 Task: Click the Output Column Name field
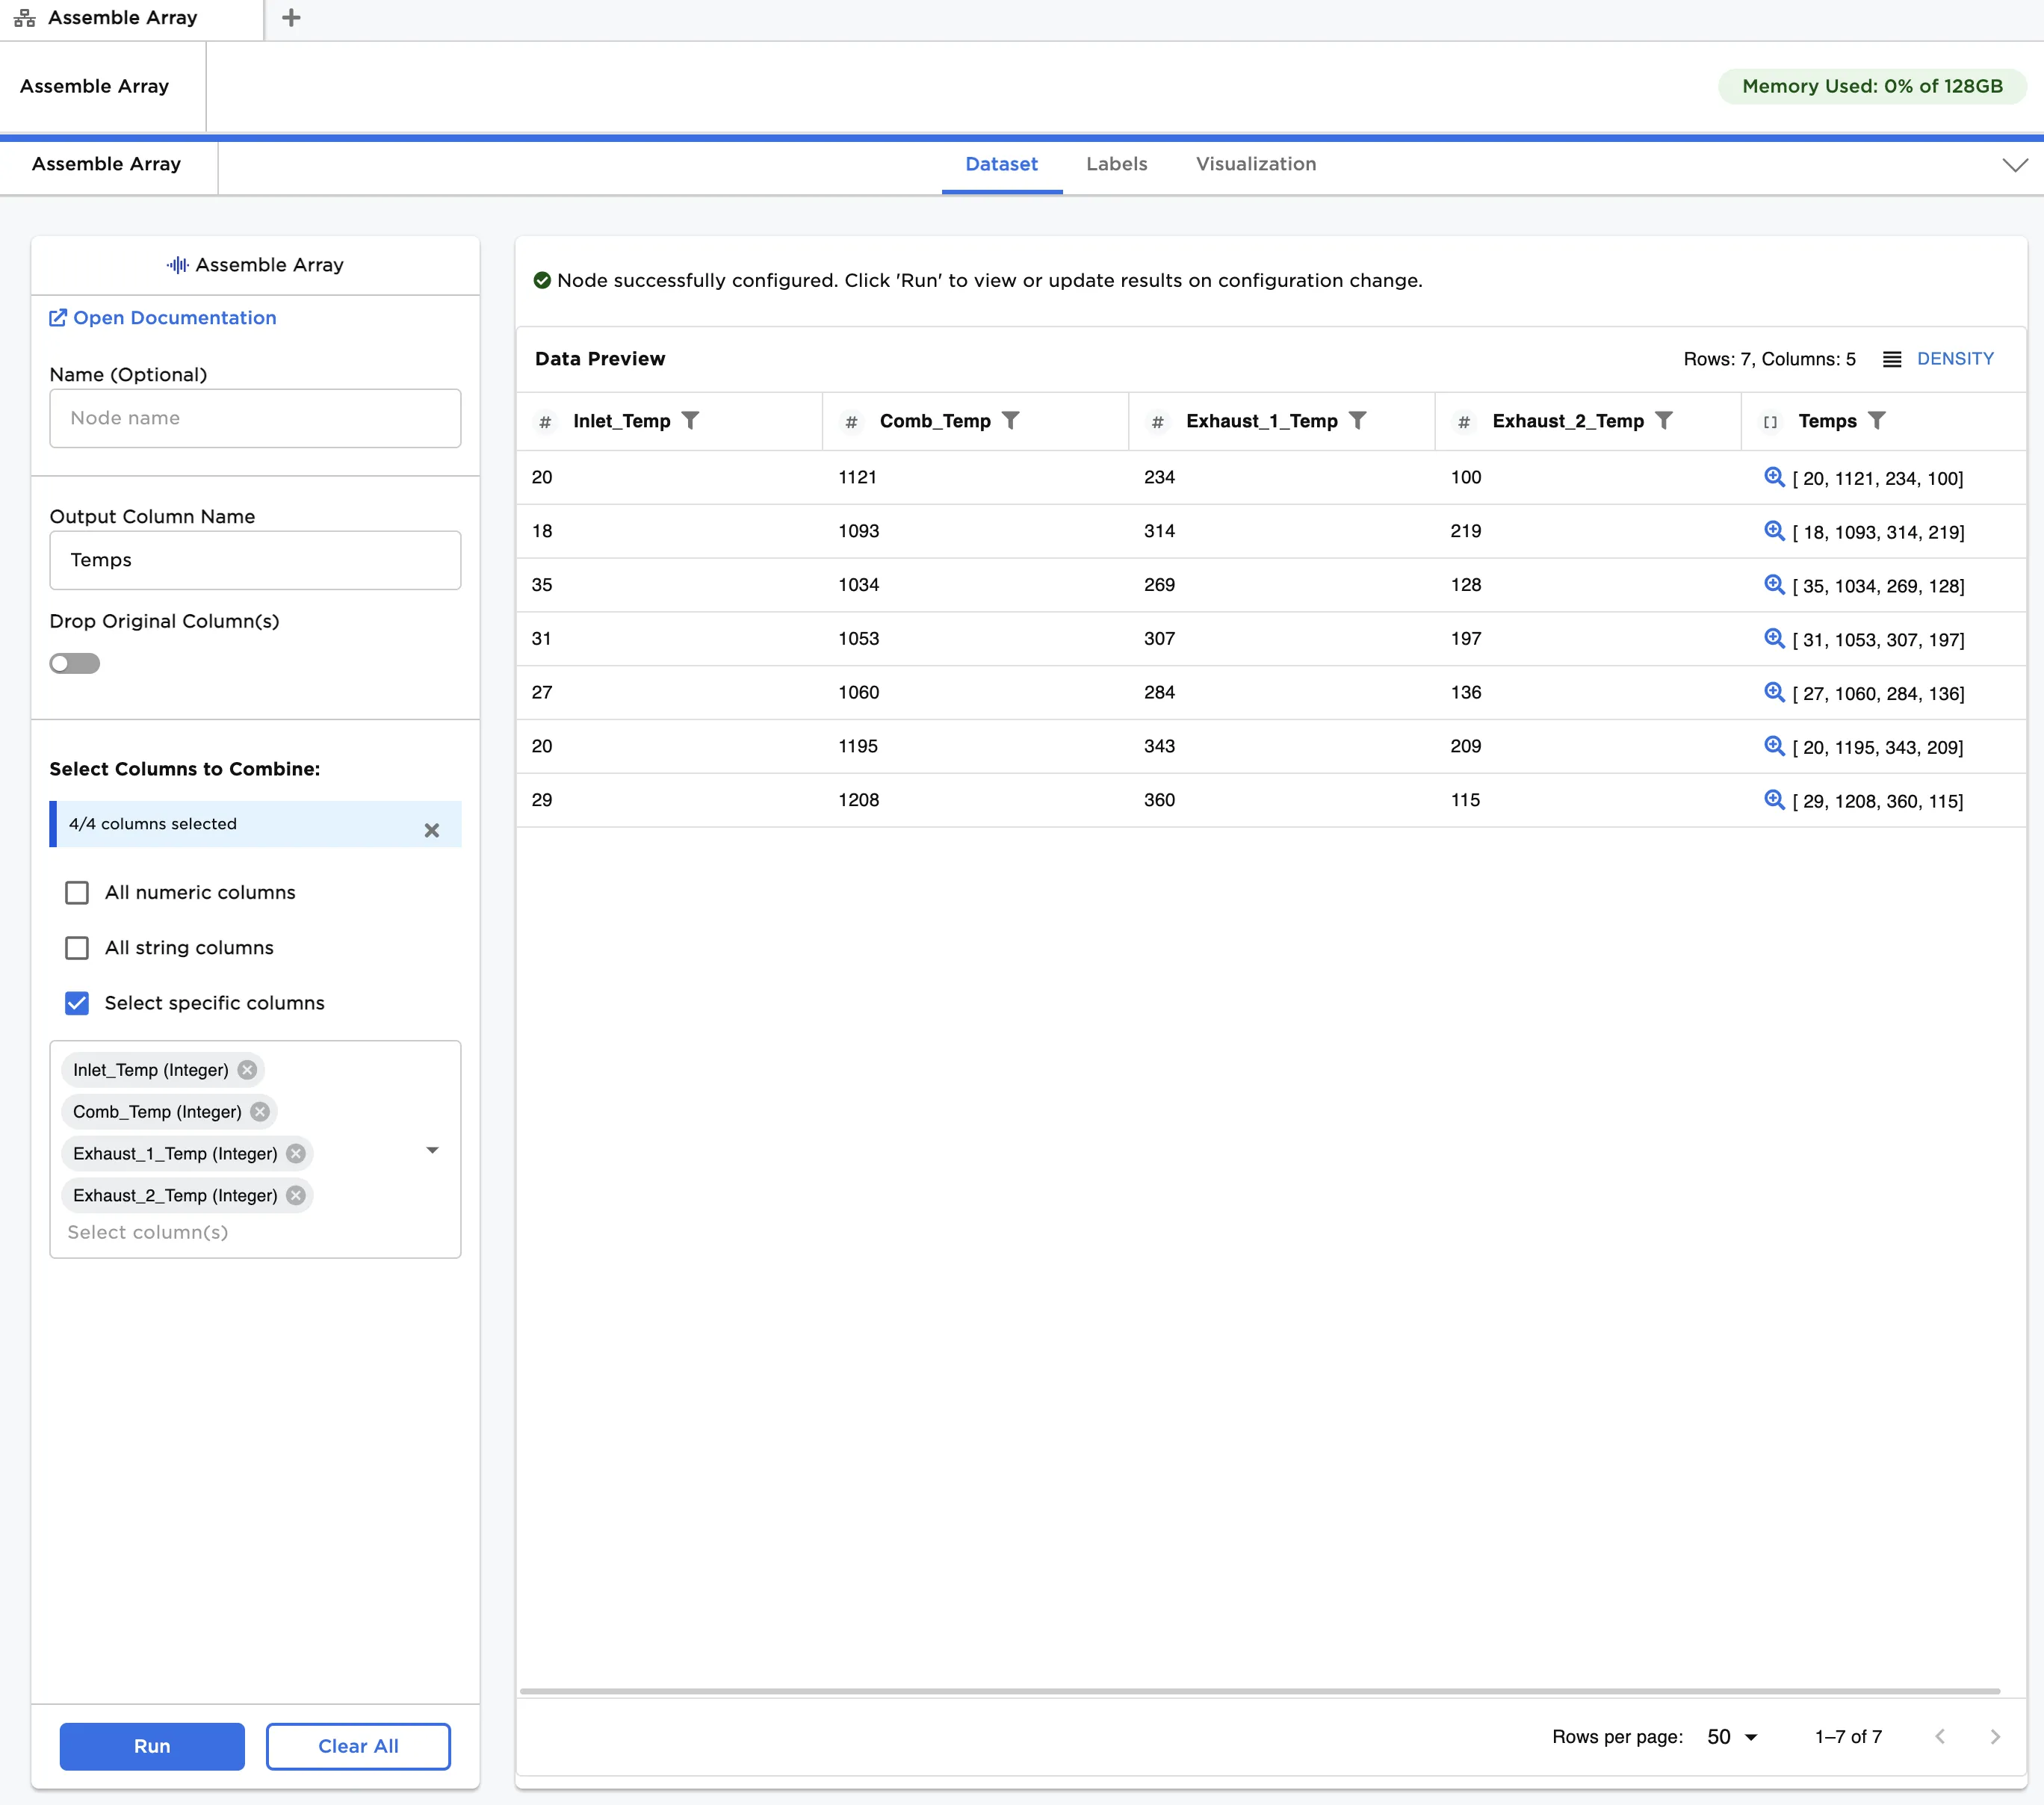coord(255,560)
